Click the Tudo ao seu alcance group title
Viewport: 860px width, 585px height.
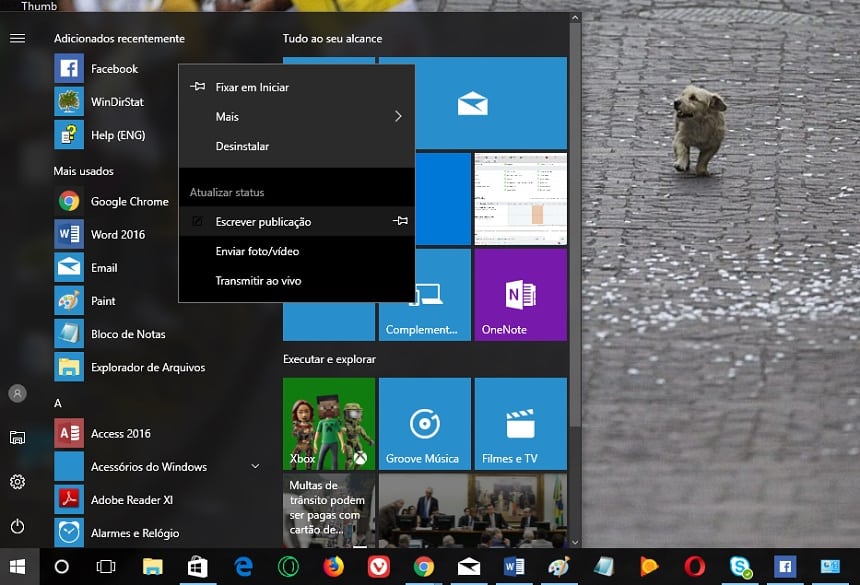tap(332, 38)
